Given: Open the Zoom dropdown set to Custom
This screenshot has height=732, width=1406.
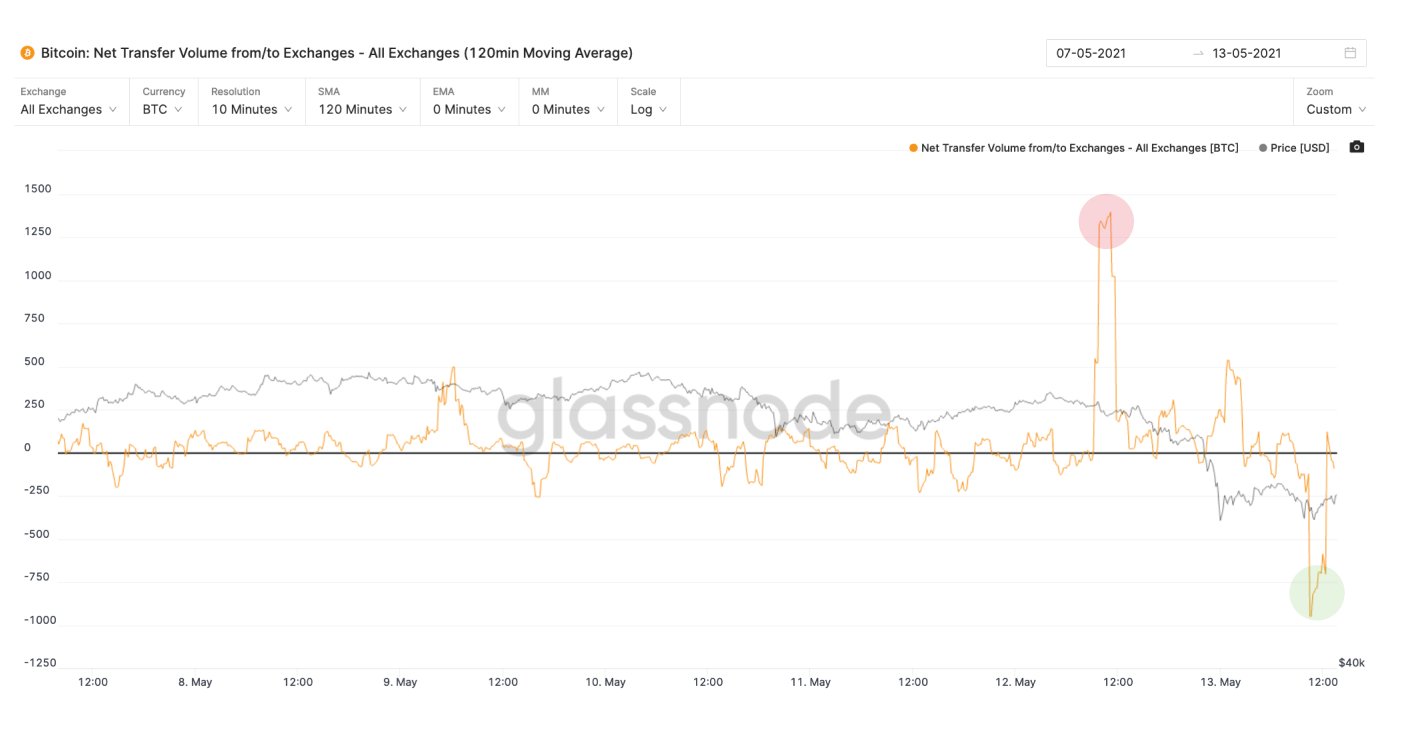Looking at the screenshot, I should click(x=1336, y=101).
